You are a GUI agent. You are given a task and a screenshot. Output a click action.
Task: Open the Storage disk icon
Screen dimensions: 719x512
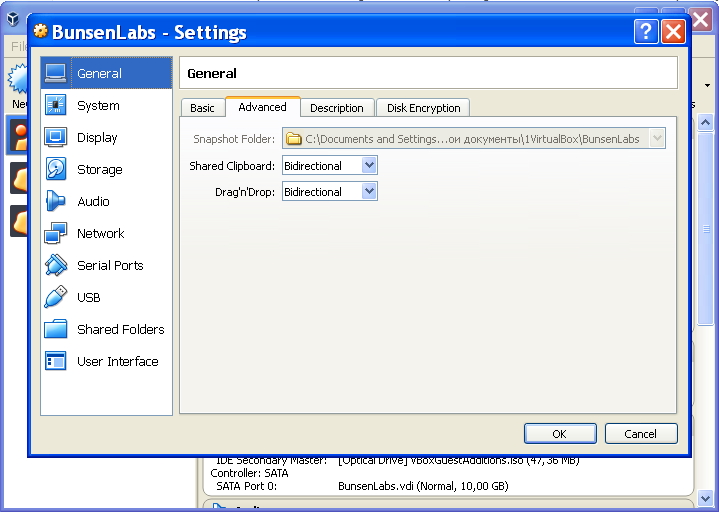coord(55,169)
